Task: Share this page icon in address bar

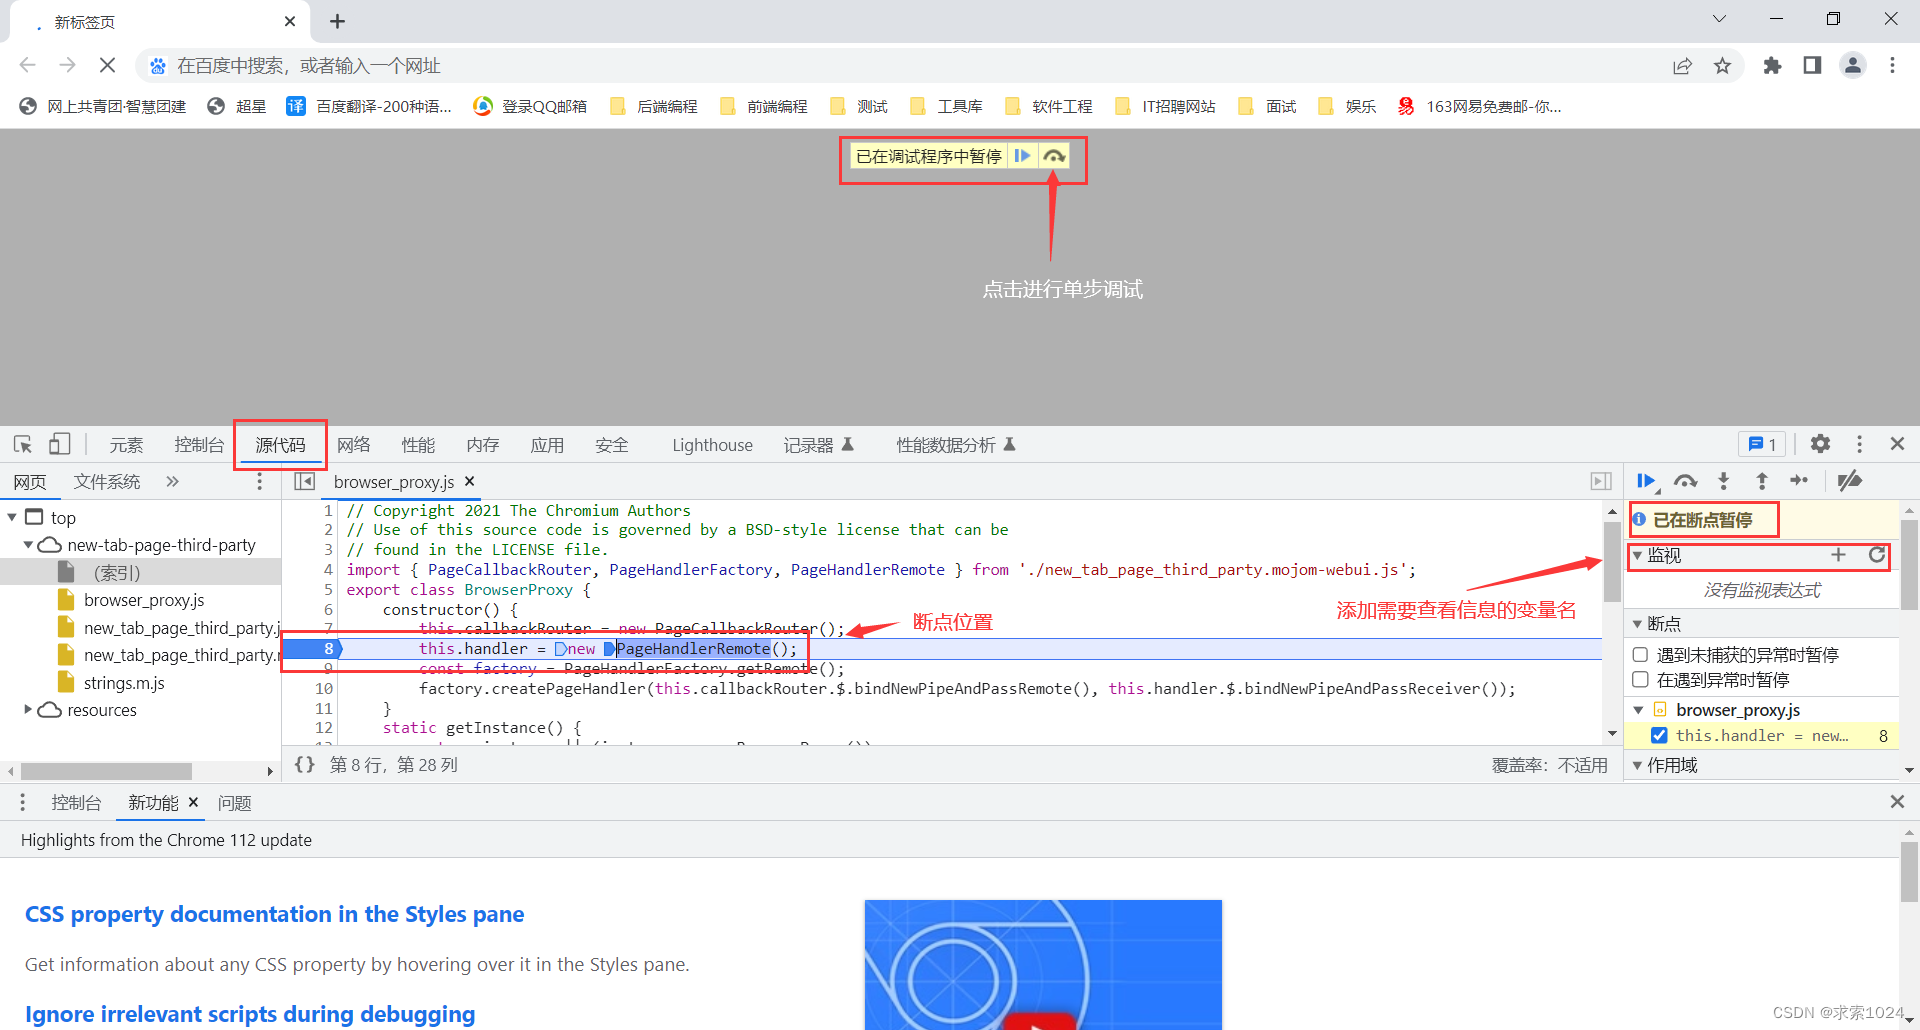Action: [1682, 66]
